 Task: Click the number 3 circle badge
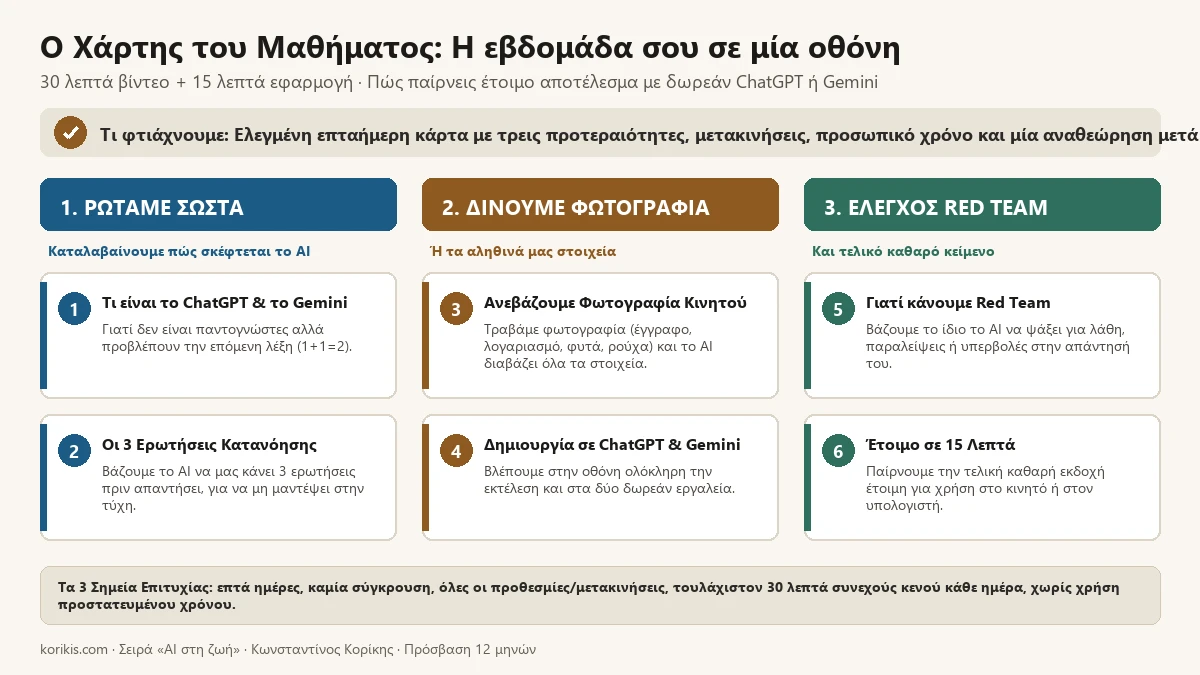coord(456,309)
